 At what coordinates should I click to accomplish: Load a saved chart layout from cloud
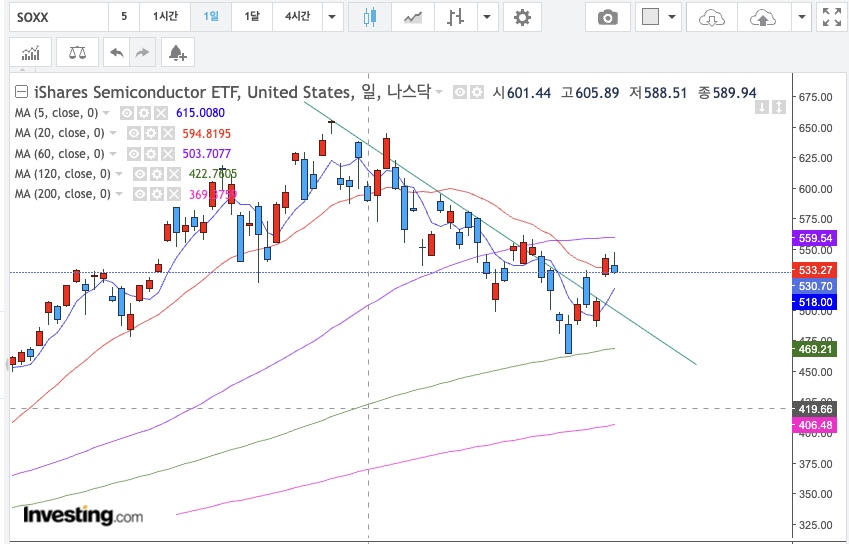[x=711, y=17]
